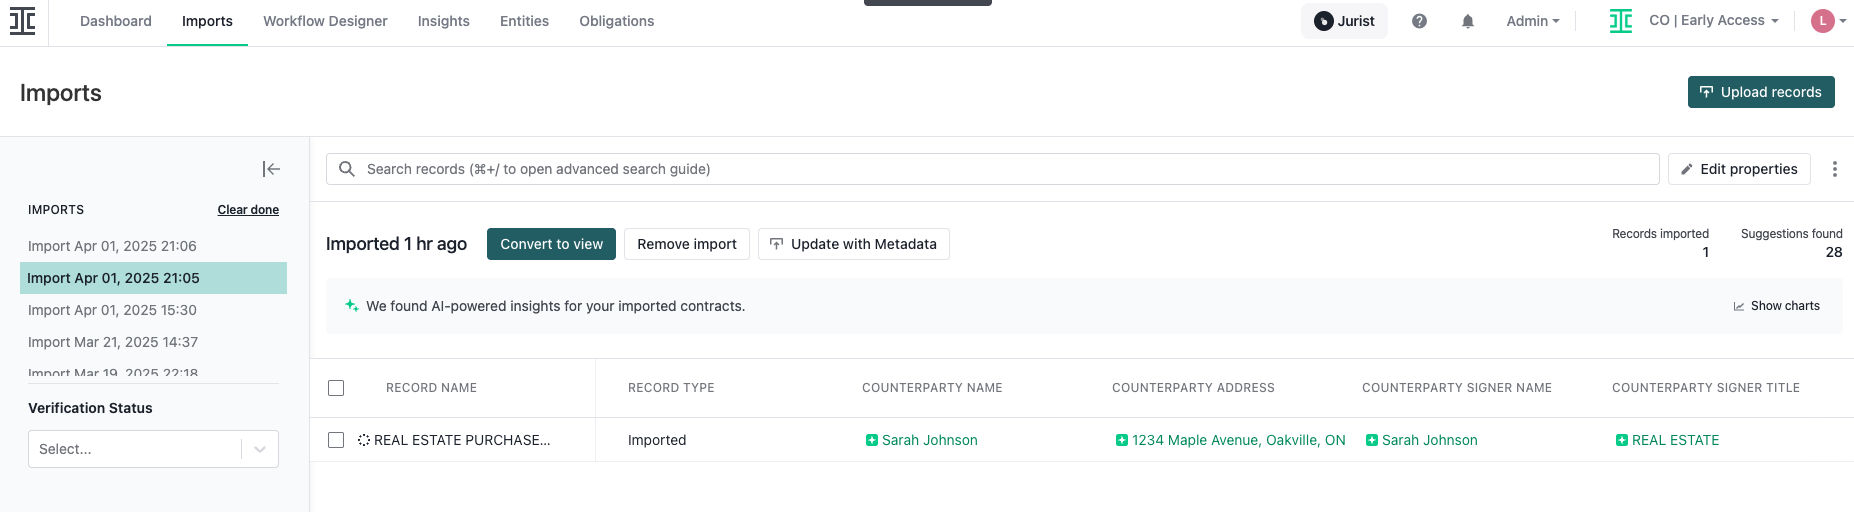Click the Clear done link
The image size is (1854, 512).
tap(248, 210)
